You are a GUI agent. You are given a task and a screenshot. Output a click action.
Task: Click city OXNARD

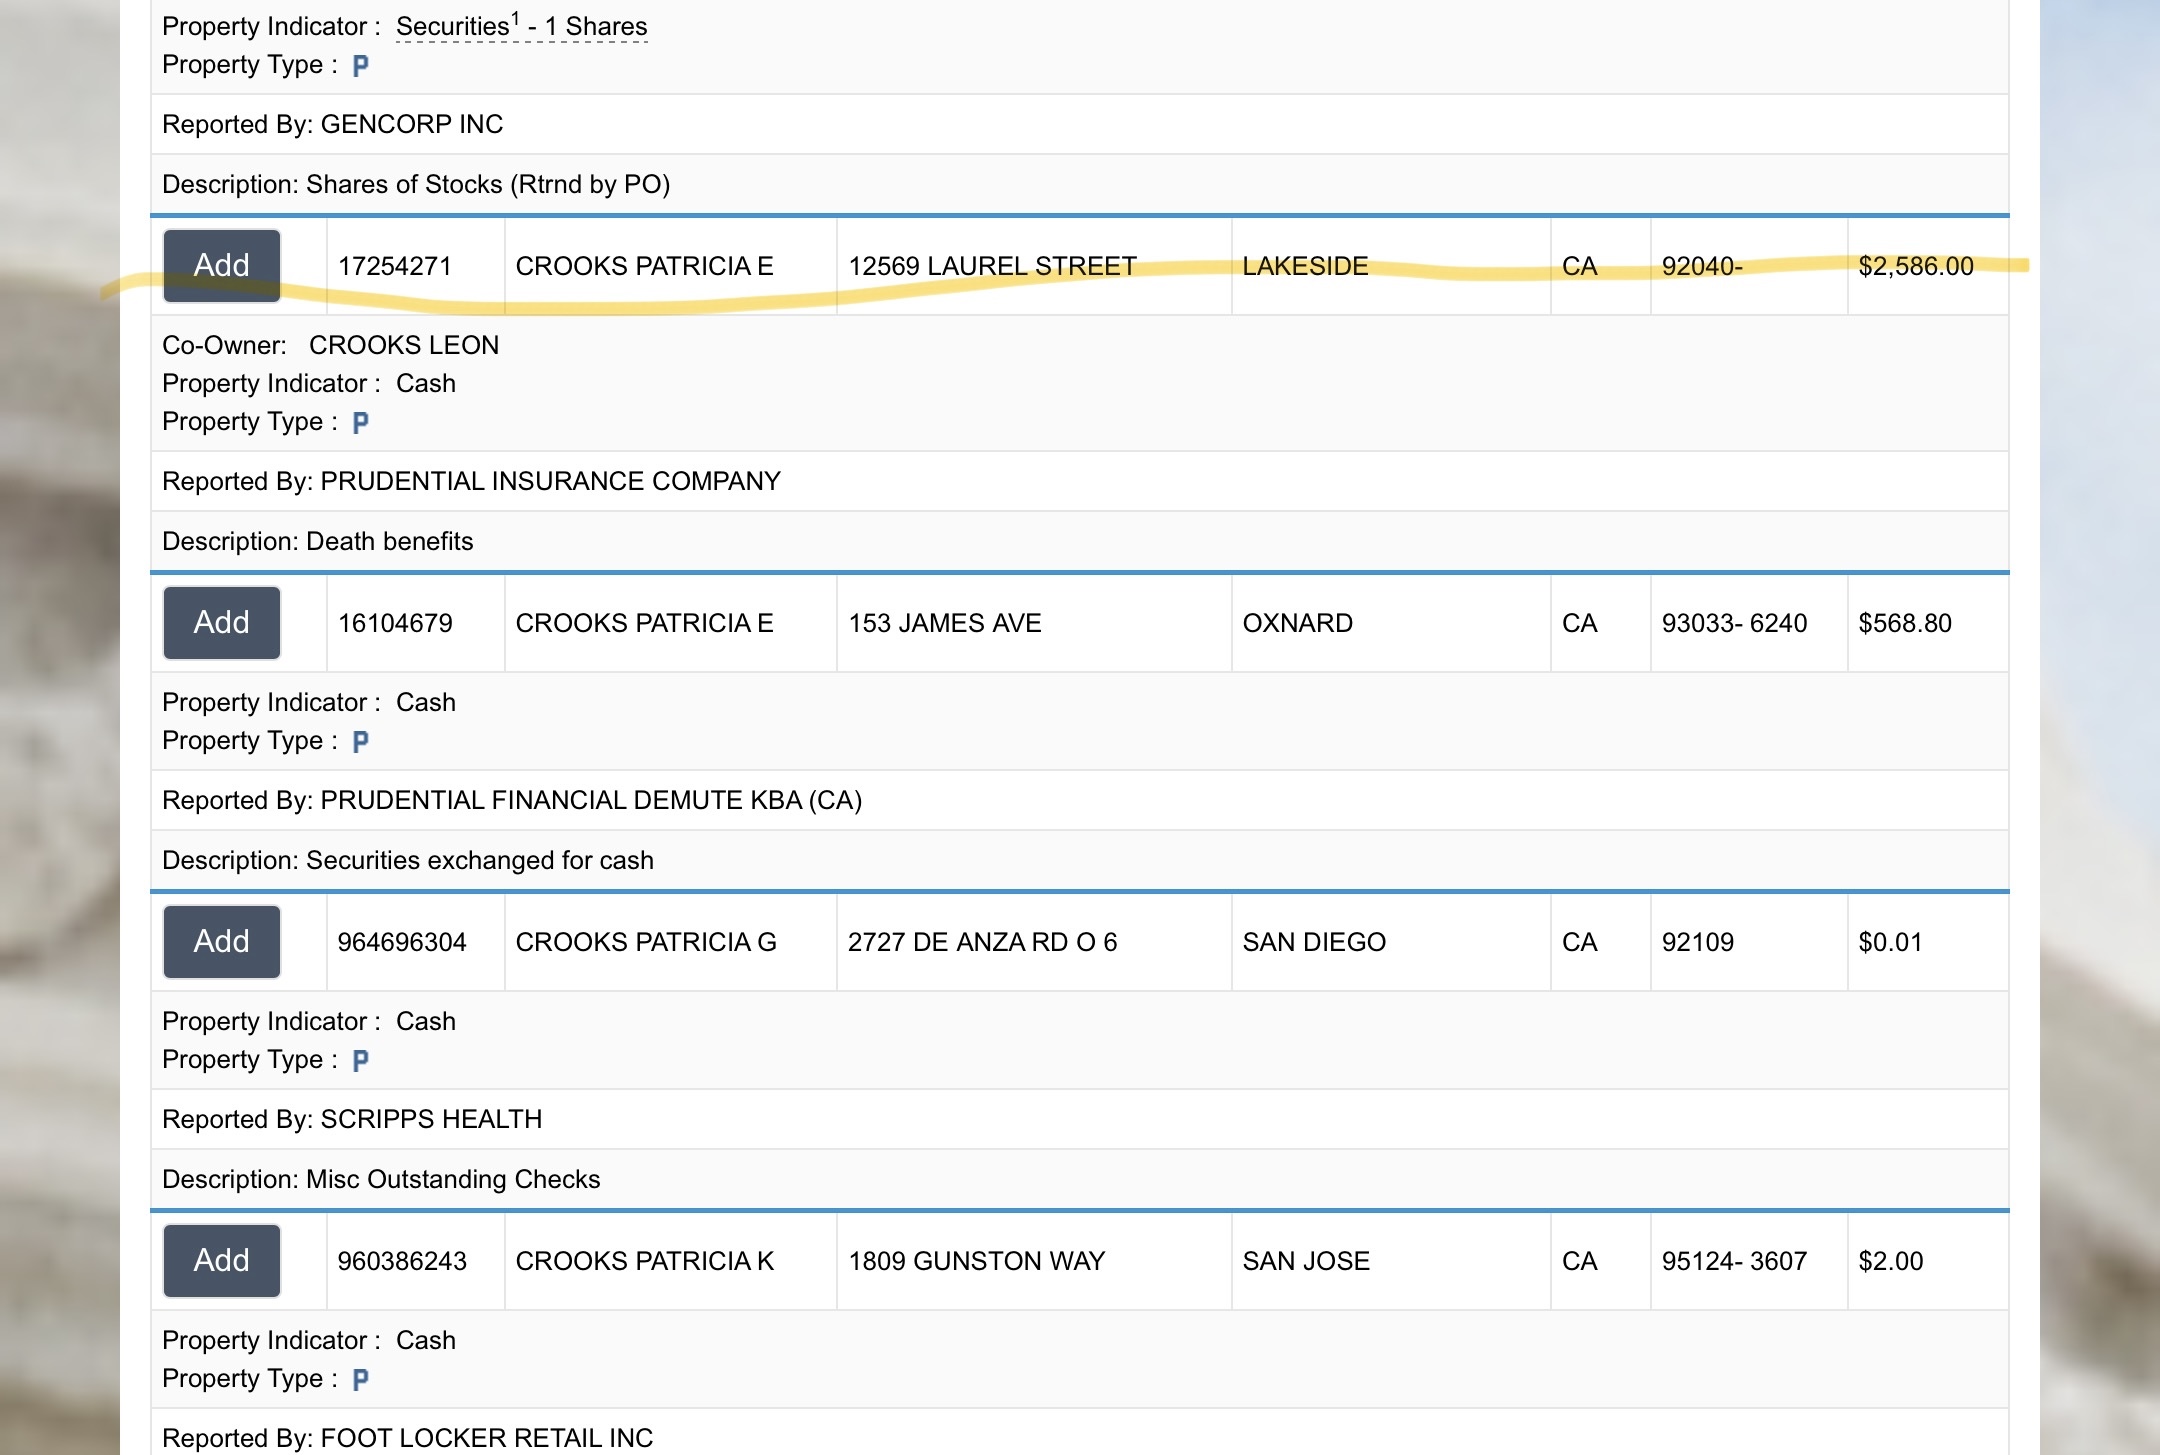tap(1298, 623)
